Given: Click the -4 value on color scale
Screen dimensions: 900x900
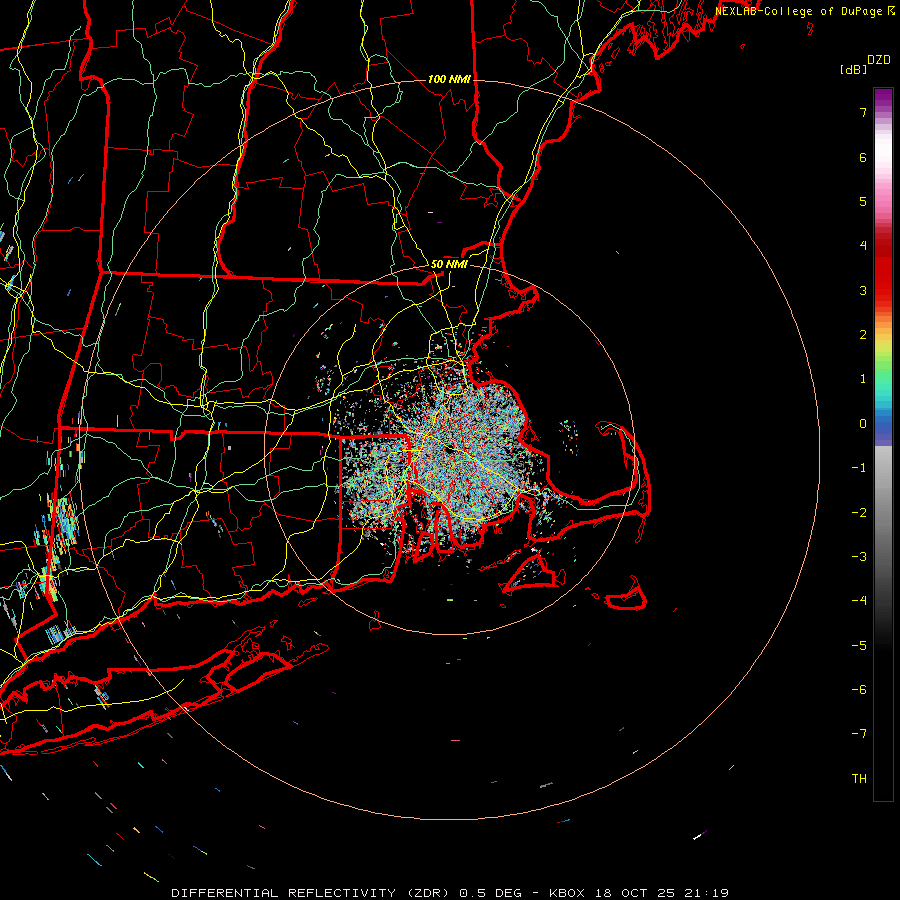Looking at the screenshot, I should pyautogui.click(x=859, y=601).
